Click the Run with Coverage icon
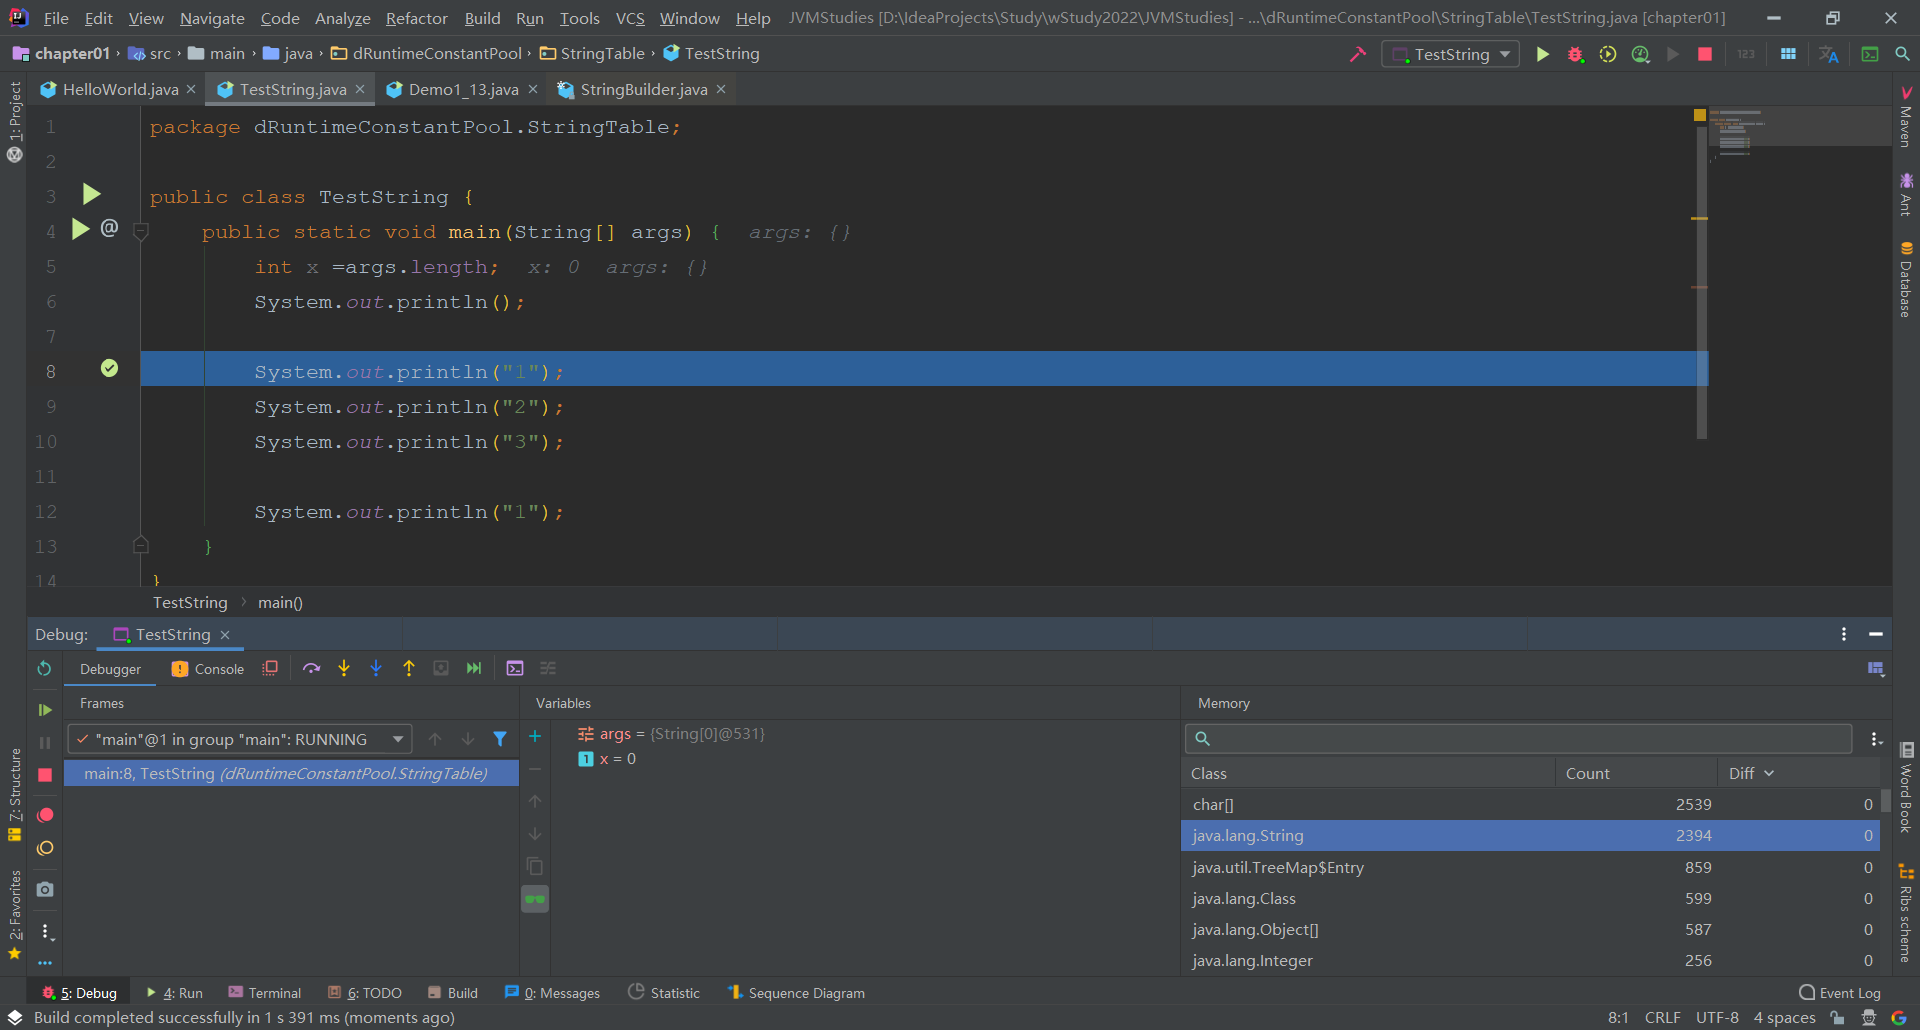Screen dimensions: 1920x1030 tap(1608, 54)
